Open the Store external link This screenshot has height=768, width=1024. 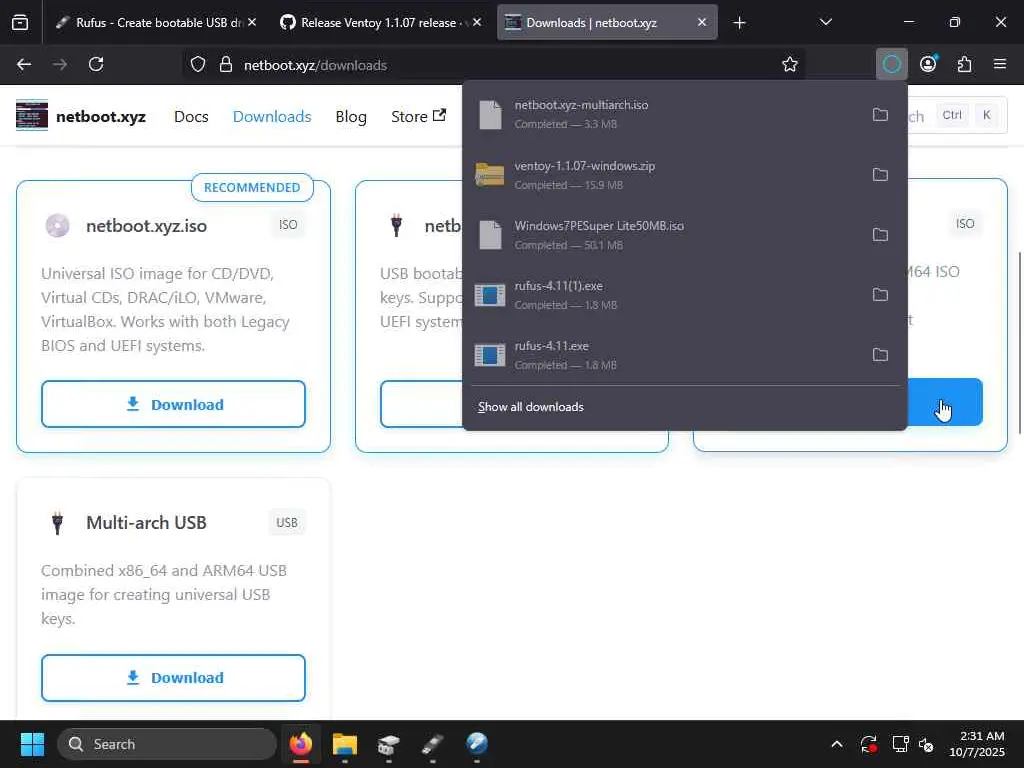pos(419,116)
